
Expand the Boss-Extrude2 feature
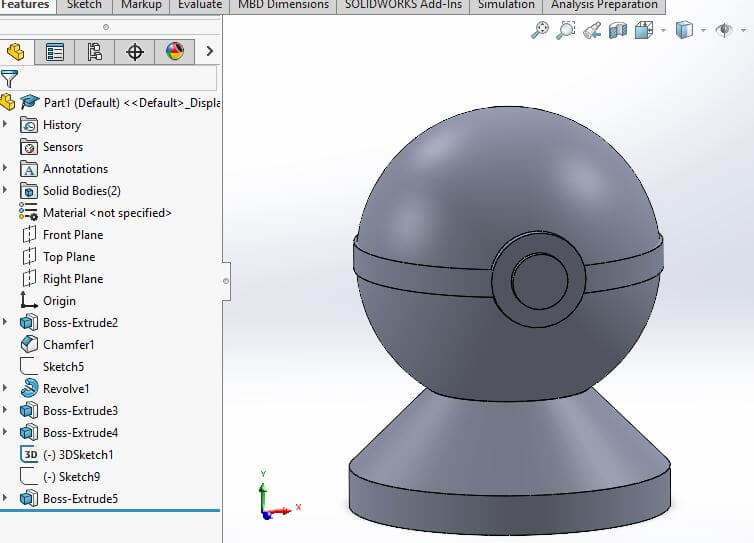[5, 322]
